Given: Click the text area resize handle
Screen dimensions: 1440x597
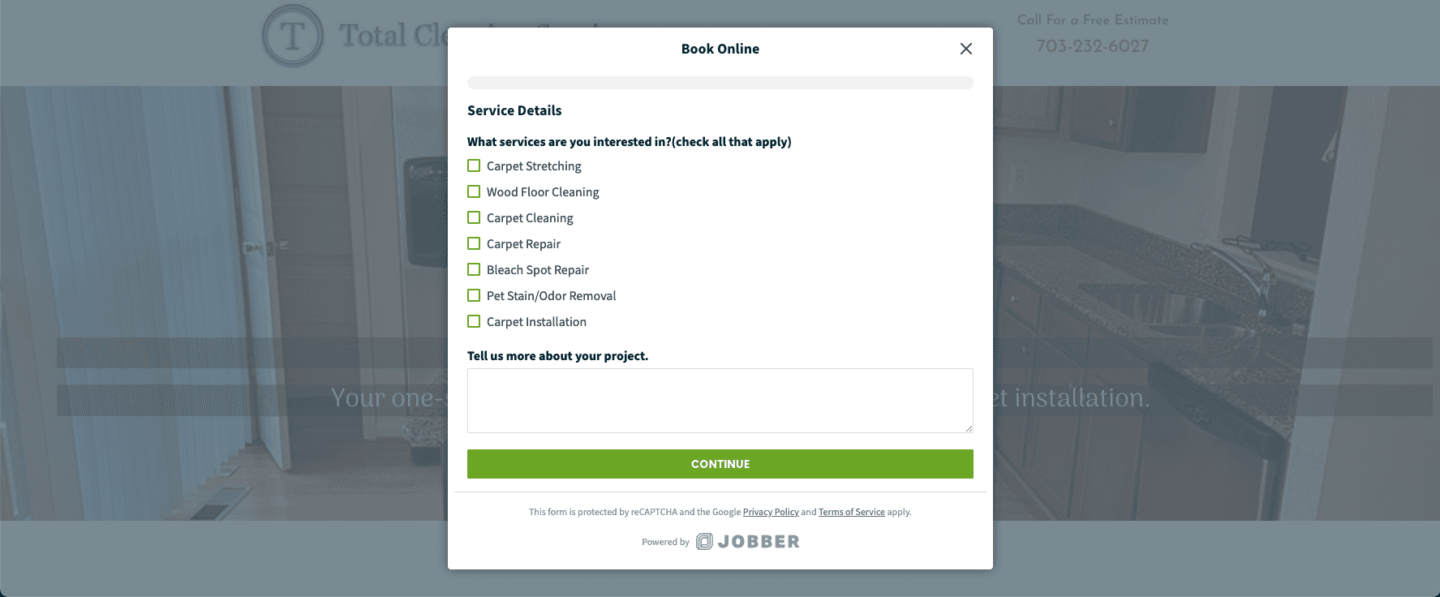Looking at the screenshot, I should [x=967, y=427].
